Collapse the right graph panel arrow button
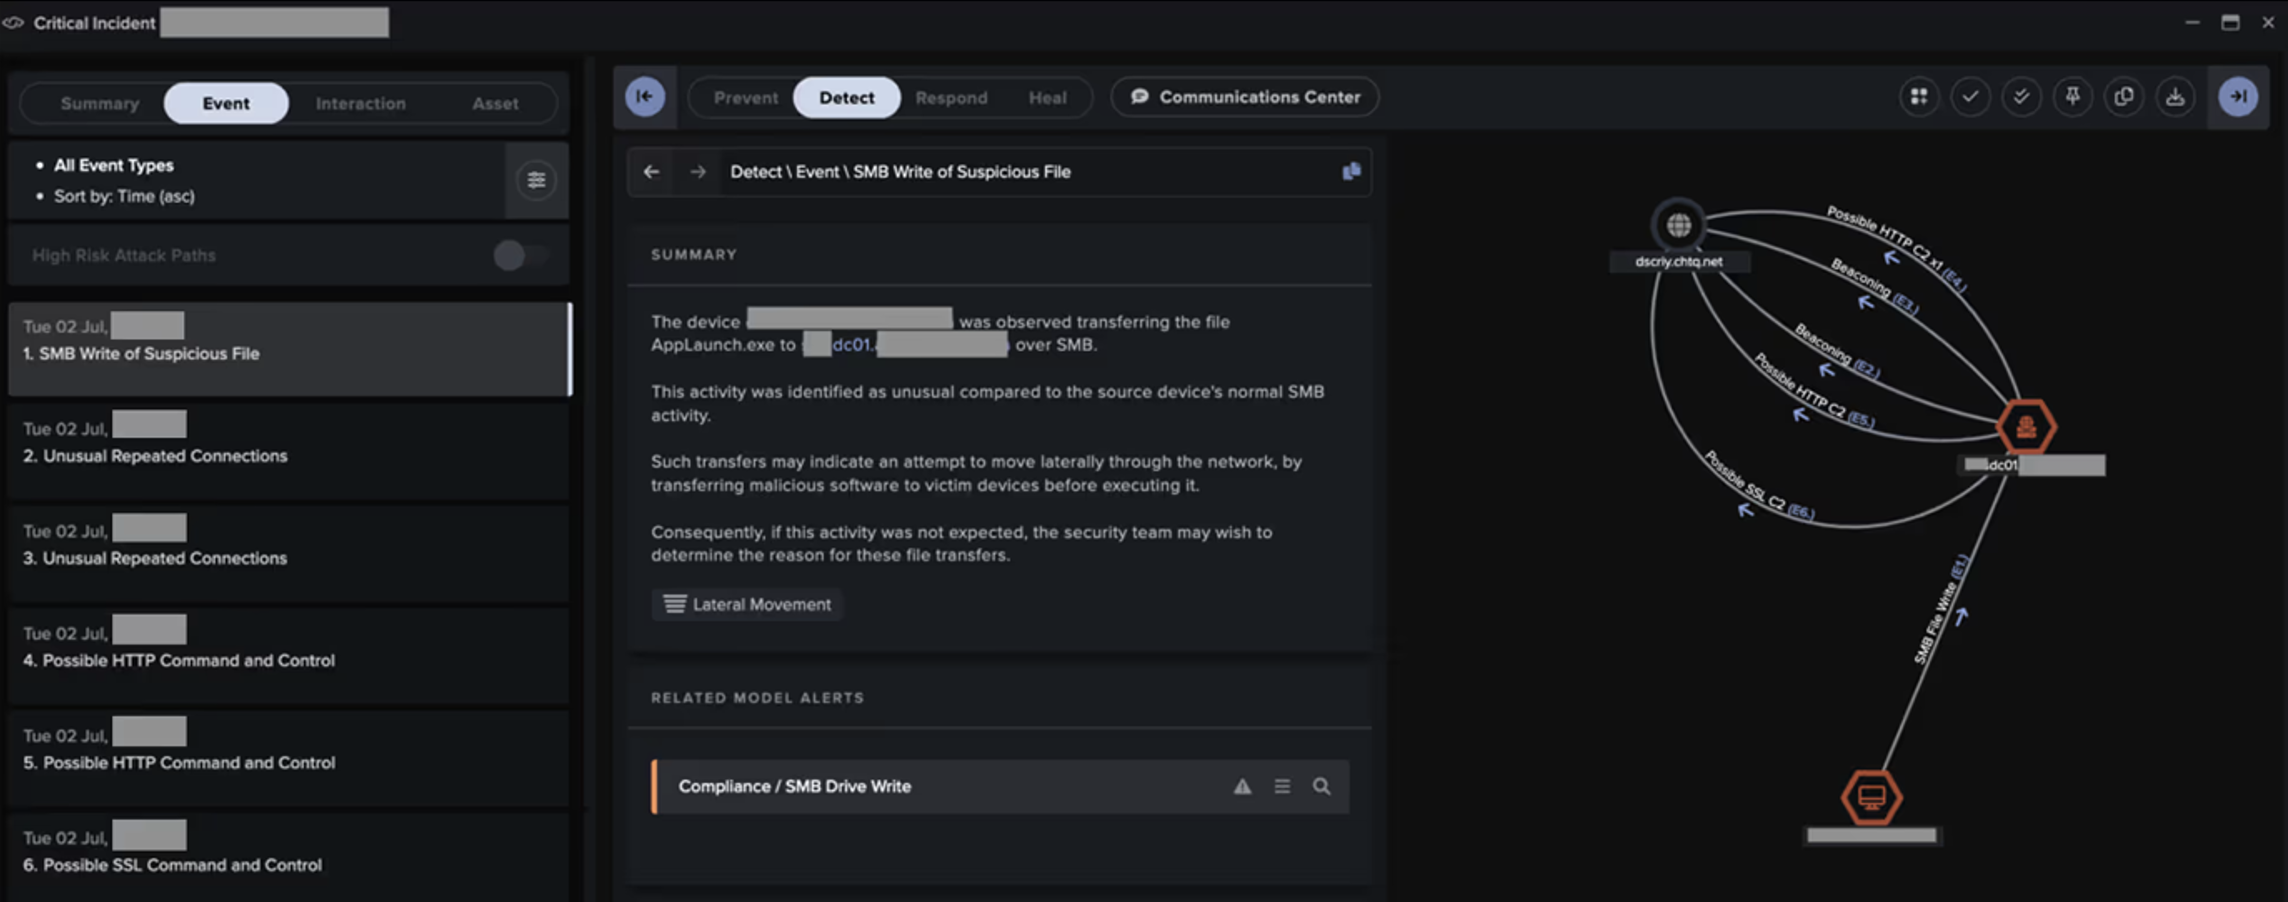 coord(2238,97)
